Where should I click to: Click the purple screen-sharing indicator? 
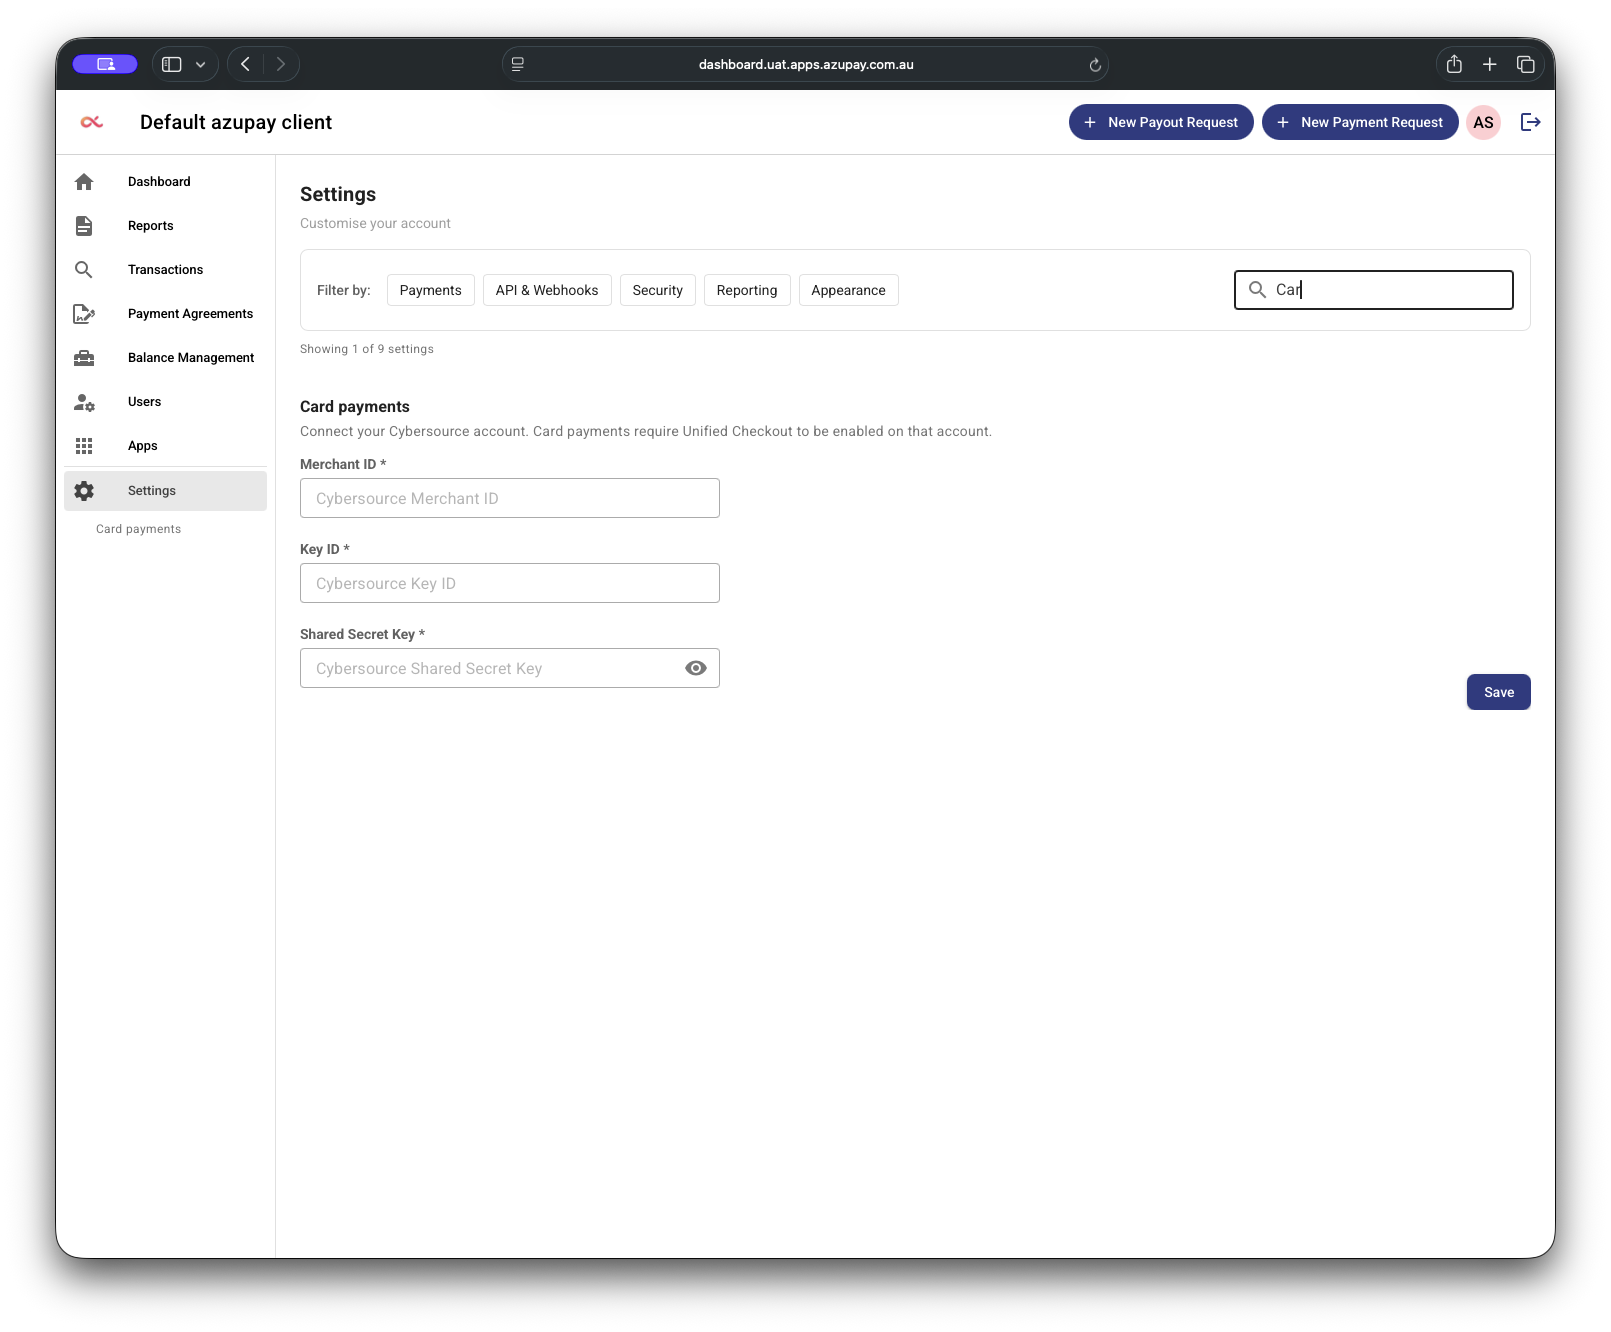pyautogui.click(x=105, y=64)
